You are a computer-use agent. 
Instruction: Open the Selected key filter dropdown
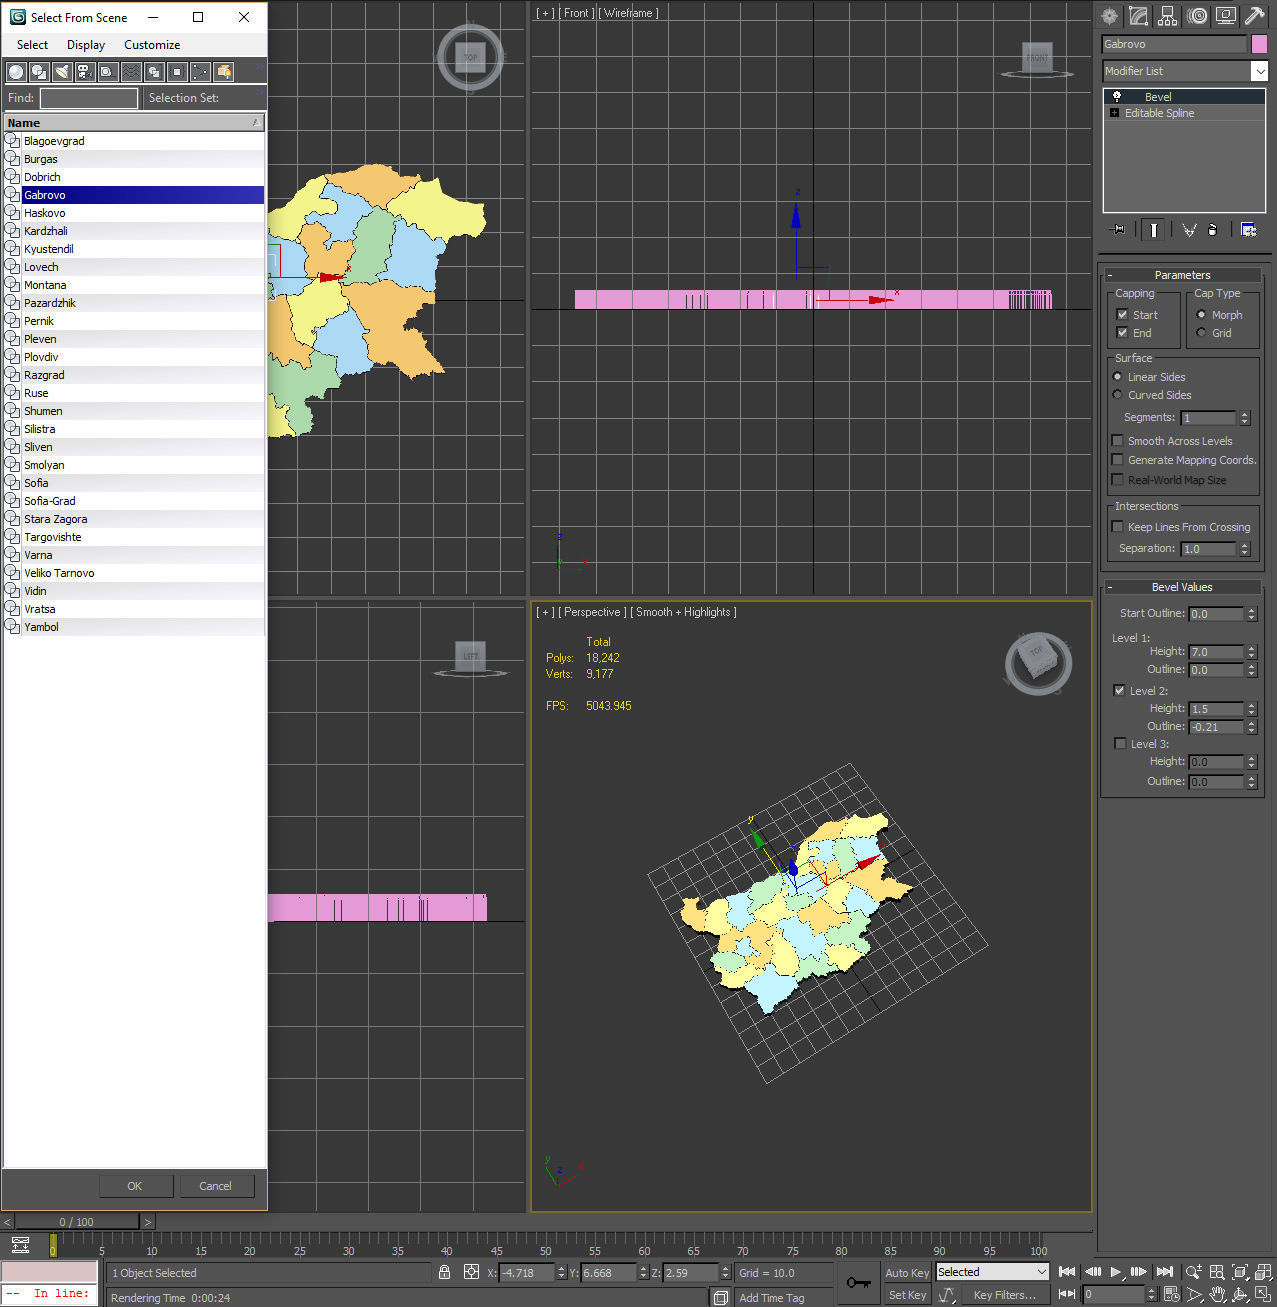pyautogui.click(x=992, y=1272)
